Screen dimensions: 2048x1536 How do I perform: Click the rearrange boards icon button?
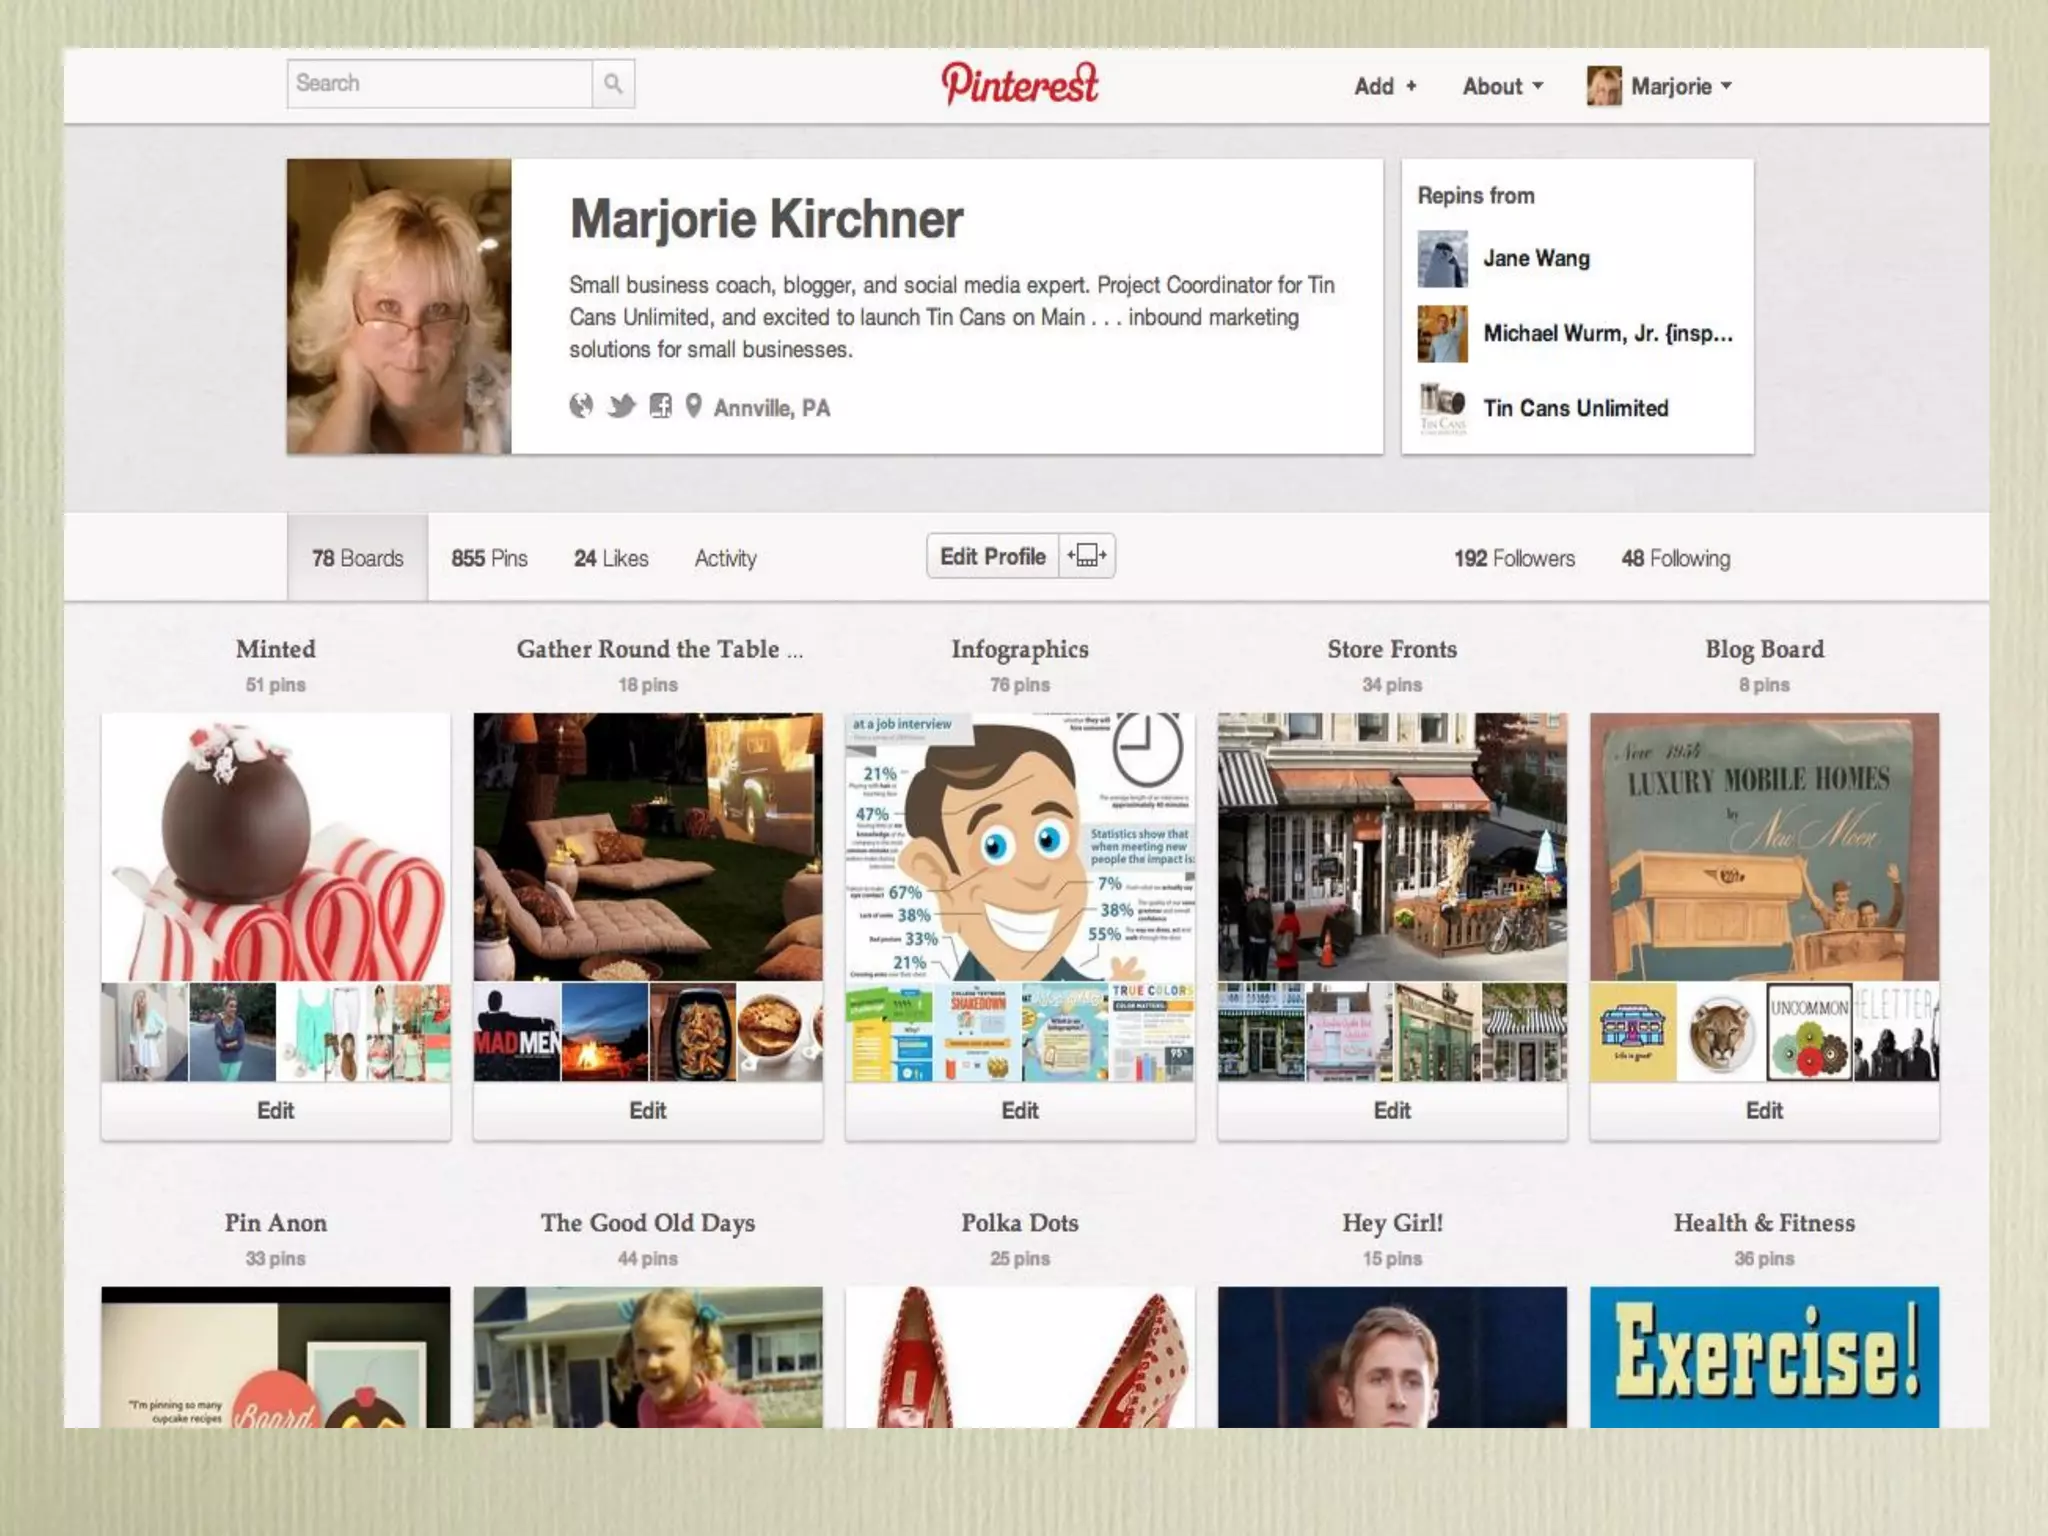point(1087,556)
